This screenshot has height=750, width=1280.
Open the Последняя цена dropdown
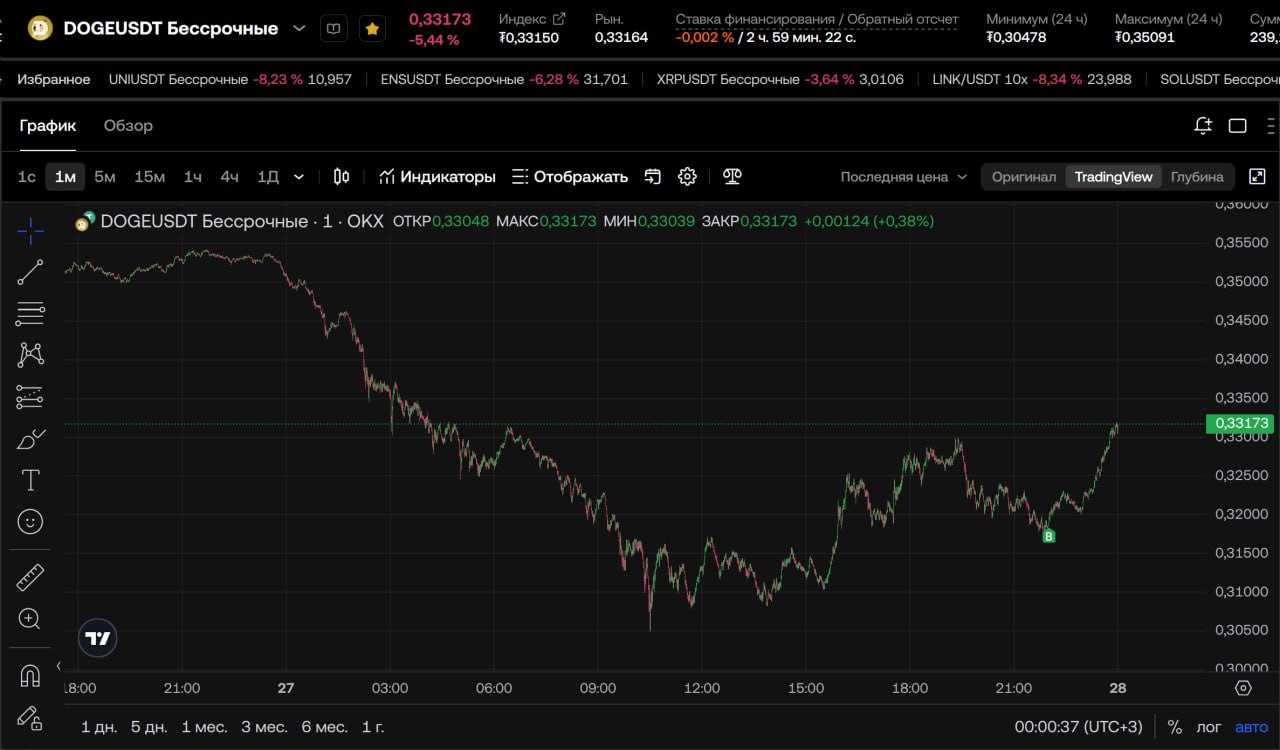point(904,177)
